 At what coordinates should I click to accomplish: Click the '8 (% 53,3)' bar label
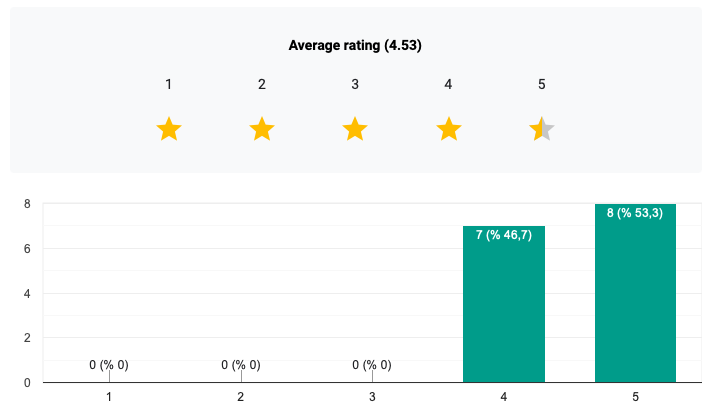635,212
